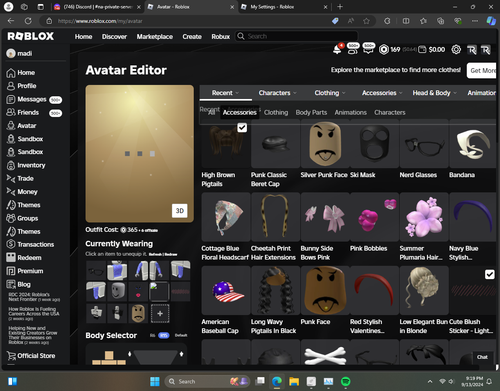500x391 pixels.
Task: Open Avatar from the sidebar
Action: point(21,126)
